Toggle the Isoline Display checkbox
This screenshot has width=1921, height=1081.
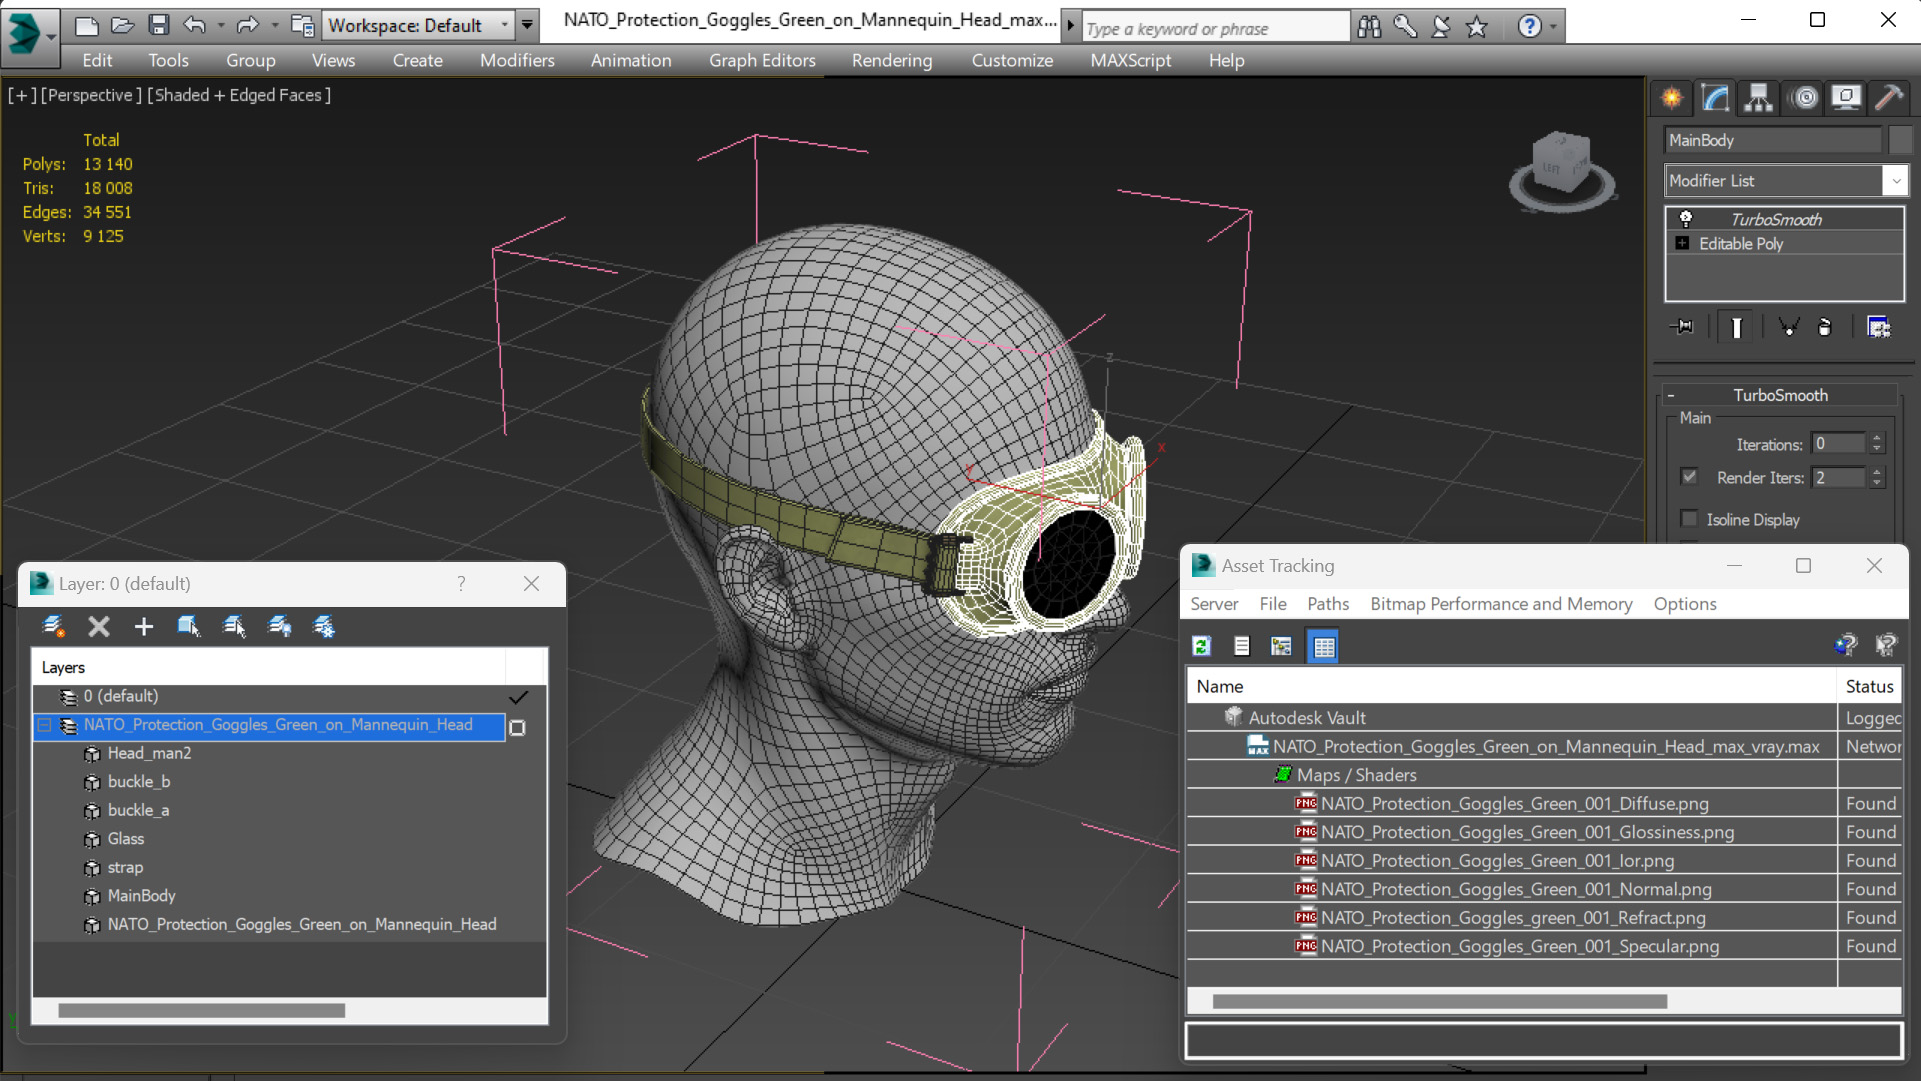pos(1689,519)
